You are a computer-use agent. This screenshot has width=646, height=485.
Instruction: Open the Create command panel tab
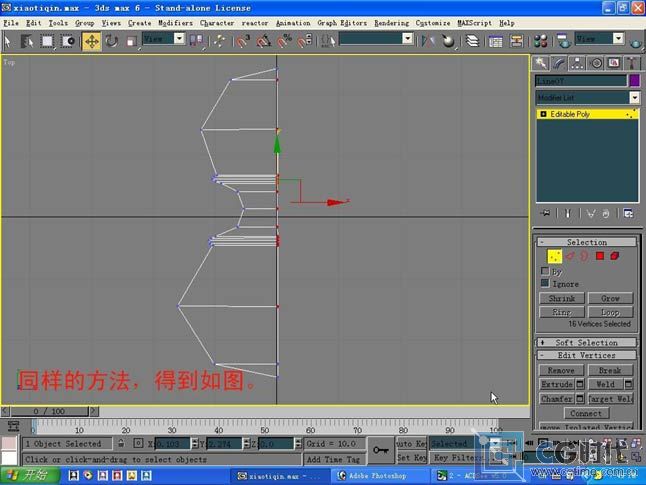coord(540,63)
